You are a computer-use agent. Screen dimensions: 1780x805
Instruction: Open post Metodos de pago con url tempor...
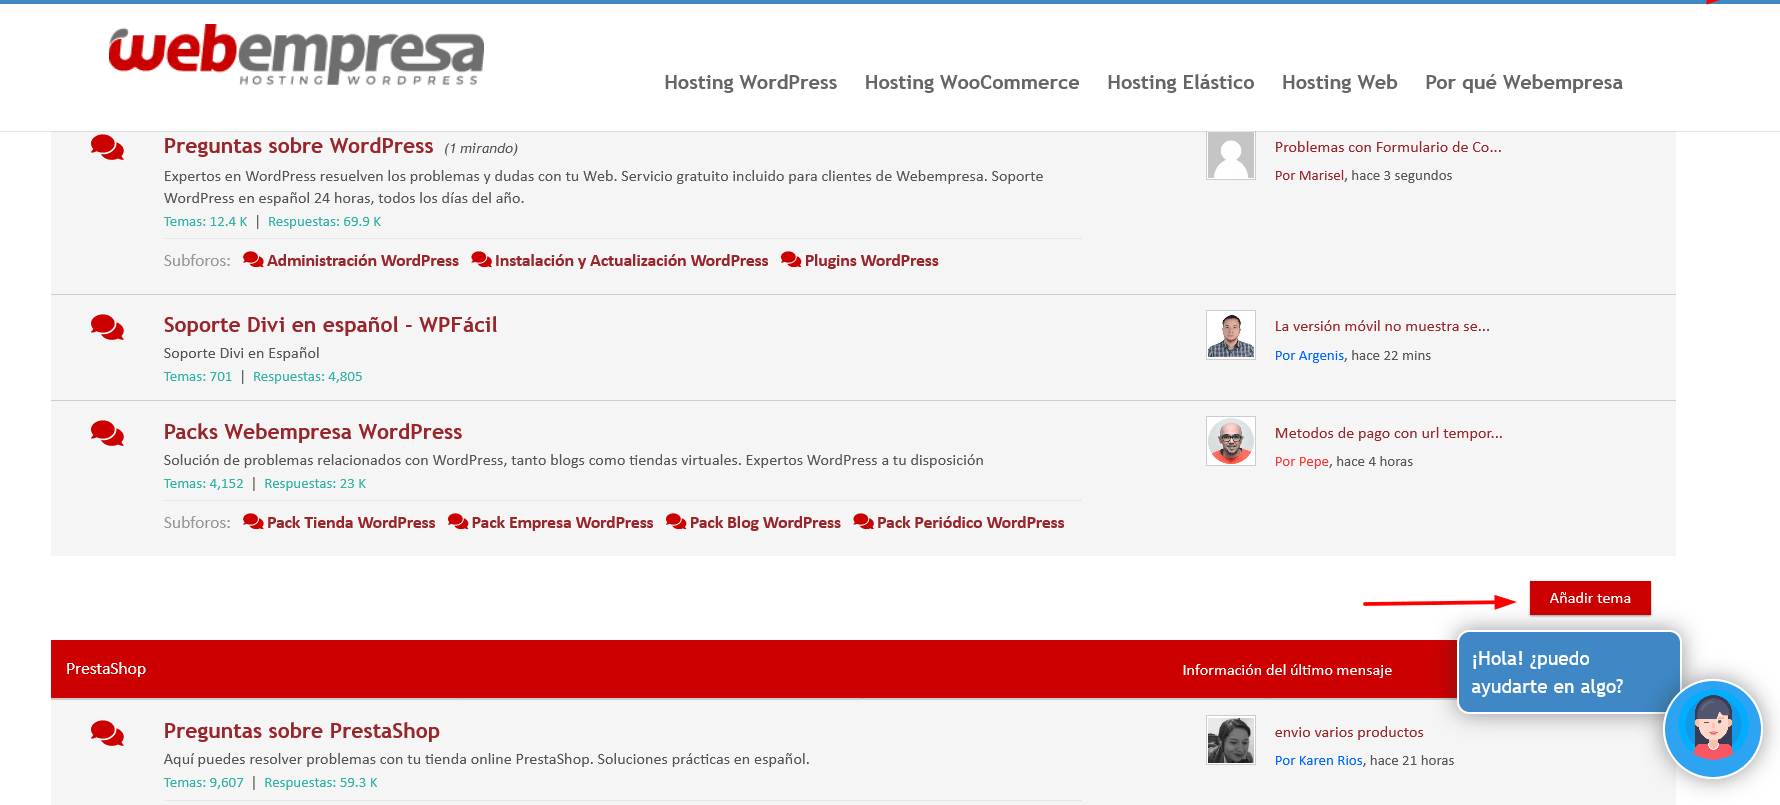tap(1388, 433)
